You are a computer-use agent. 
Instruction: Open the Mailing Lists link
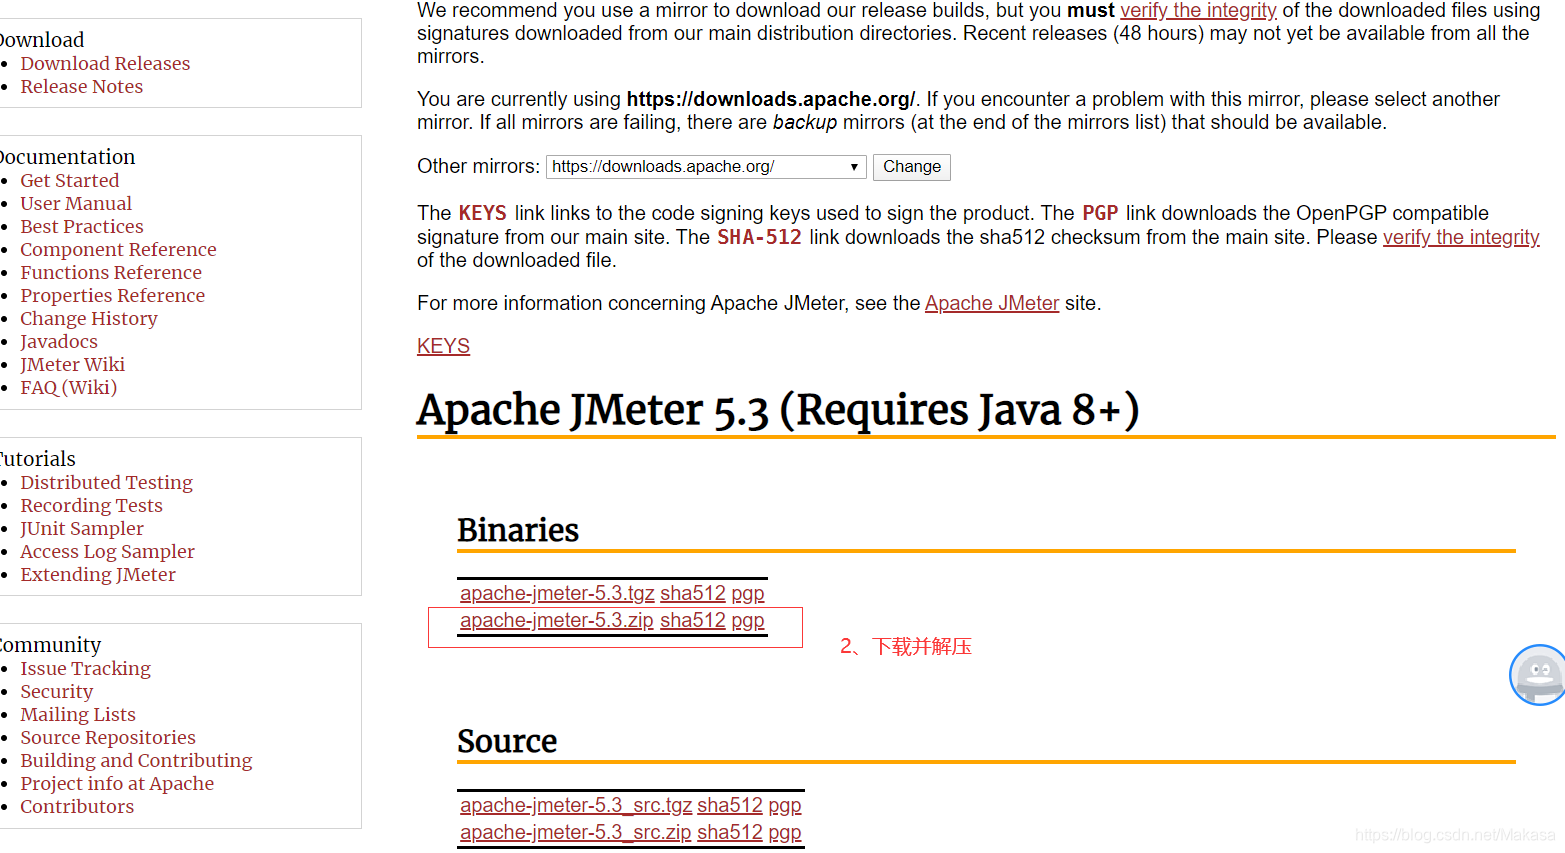pos(78,714)
